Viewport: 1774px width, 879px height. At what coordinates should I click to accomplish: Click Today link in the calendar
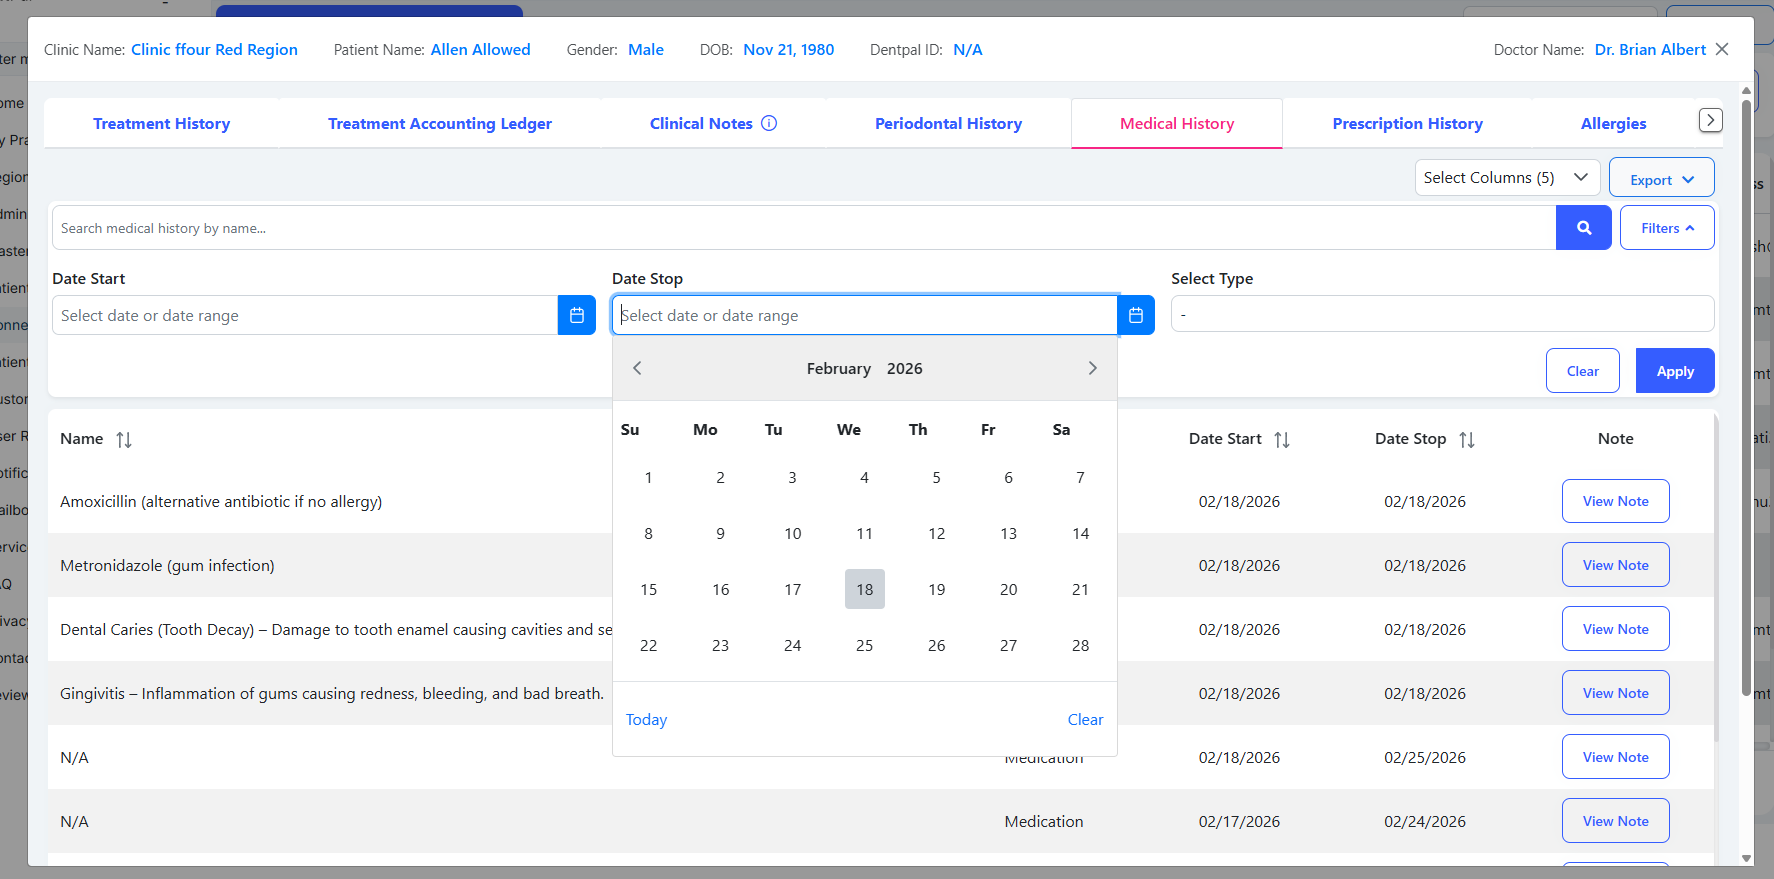(x=646, y=719)
